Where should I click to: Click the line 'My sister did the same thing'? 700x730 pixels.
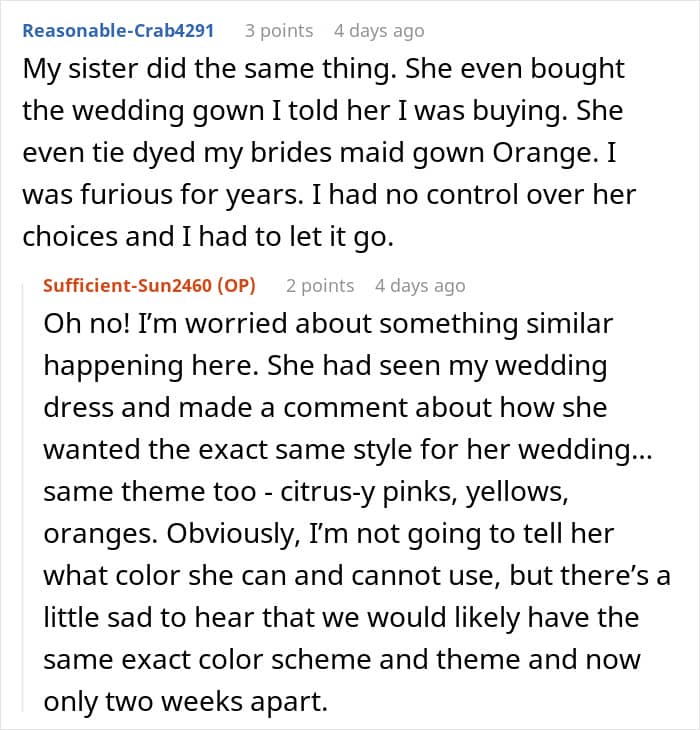coord(209,69)
